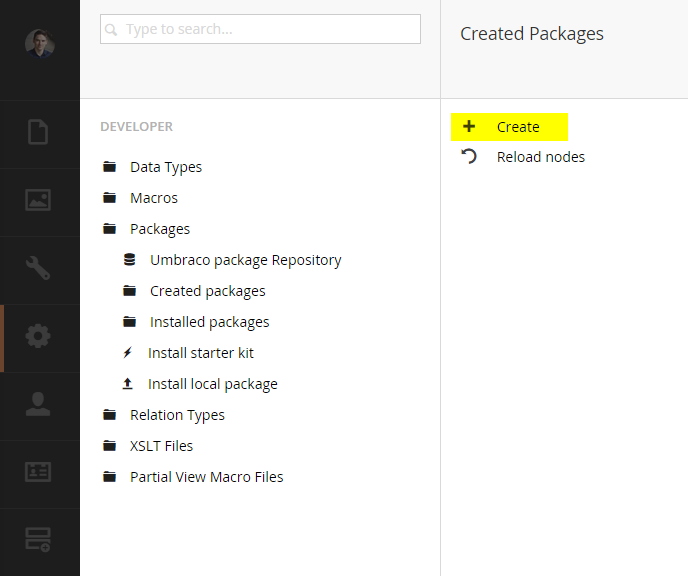Viewport: 688px width, 576px height.
Task: Open Installed packages folder
Action: point(209,322)
